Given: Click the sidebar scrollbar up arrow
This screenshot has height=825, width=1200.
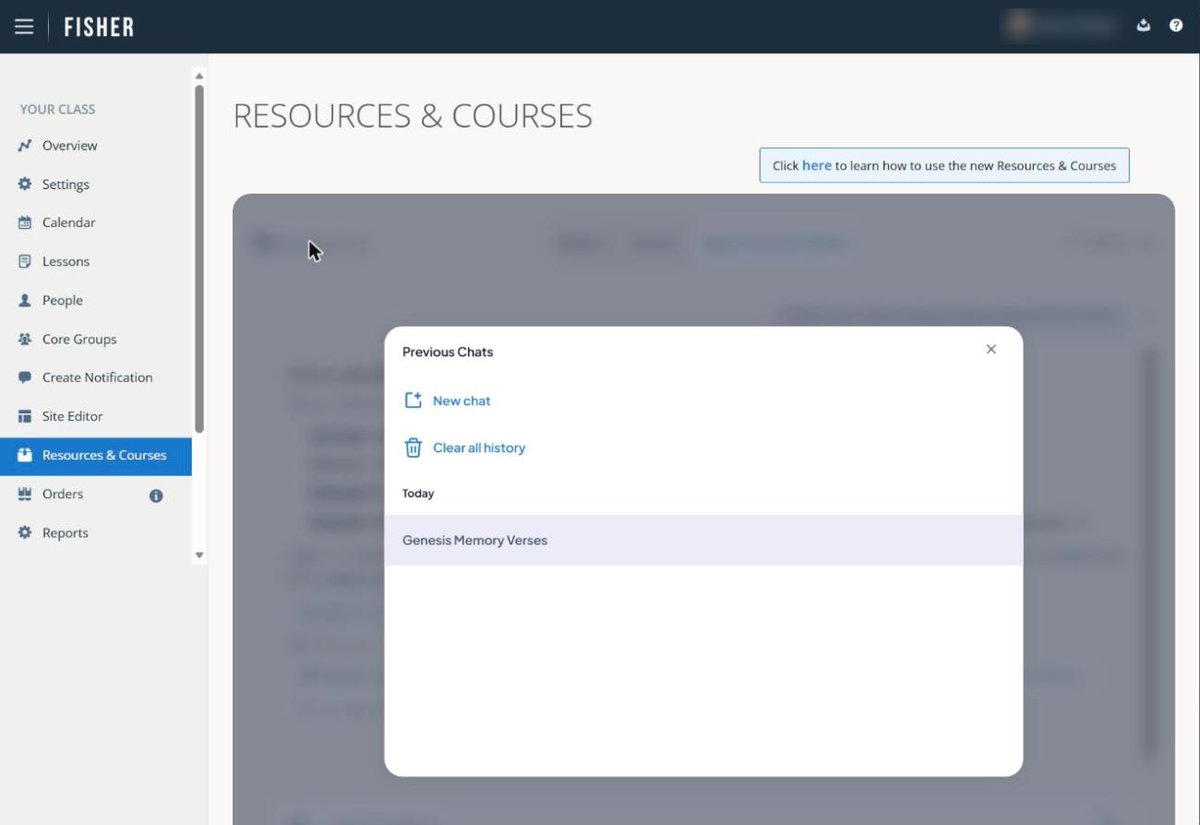Looking at the screenshot, I should (x=199, y=76).
